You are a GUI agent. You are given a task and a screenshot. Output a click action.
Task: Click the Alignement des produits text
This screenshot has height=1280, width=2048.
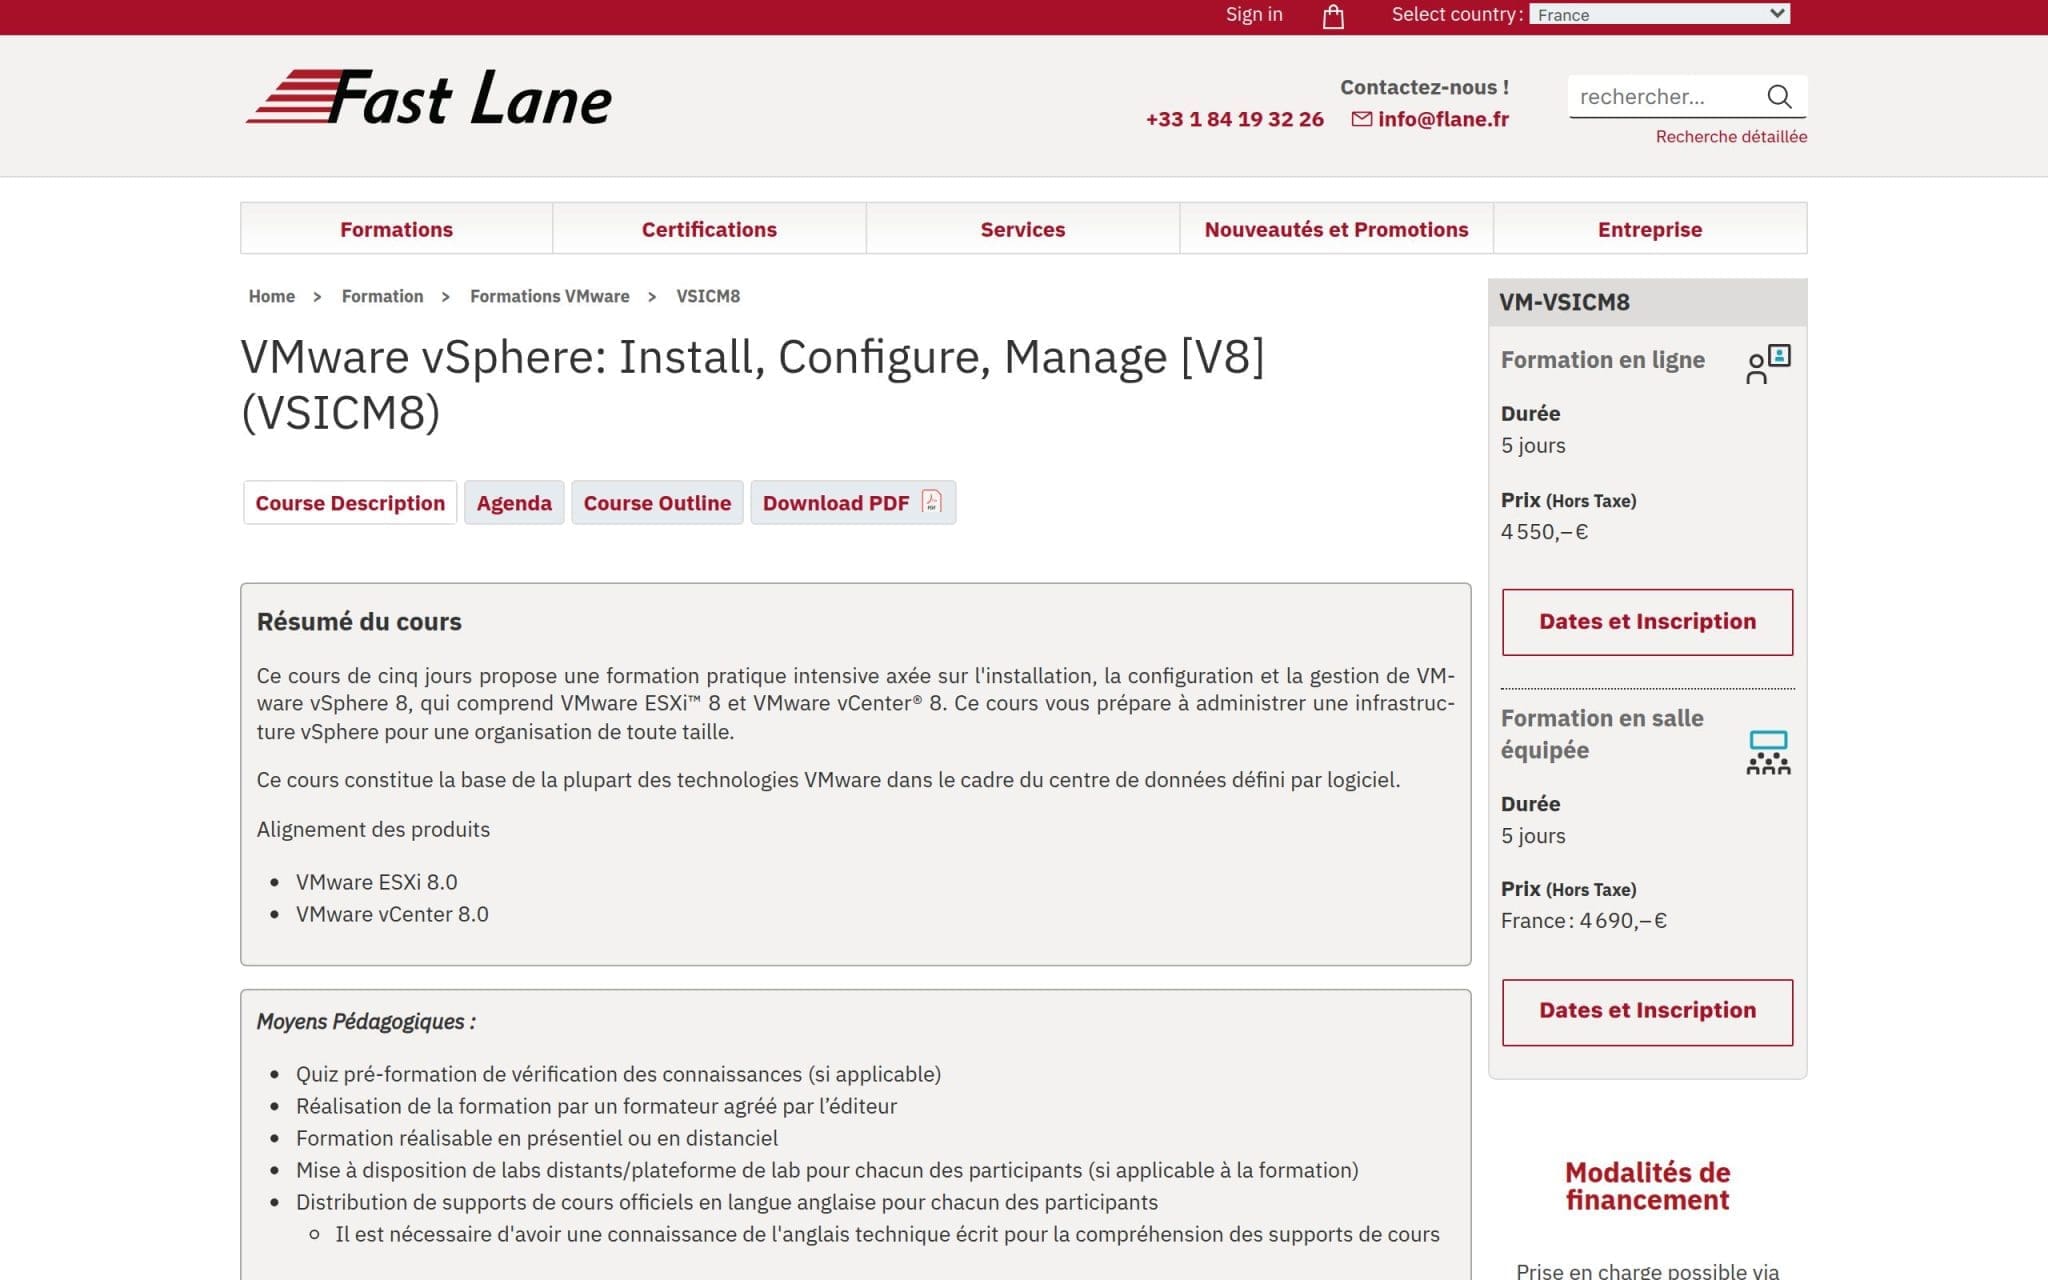coord(373,829)
